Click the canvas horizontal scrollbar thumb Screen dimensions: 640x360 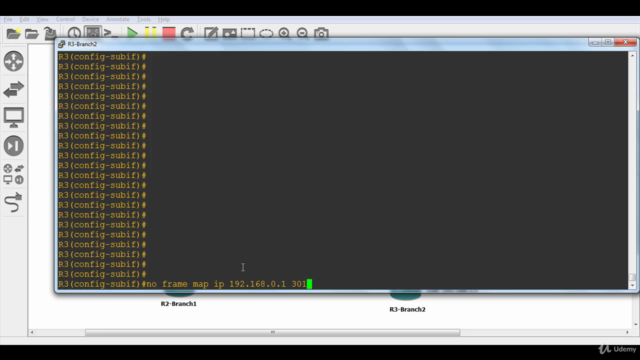273,332
